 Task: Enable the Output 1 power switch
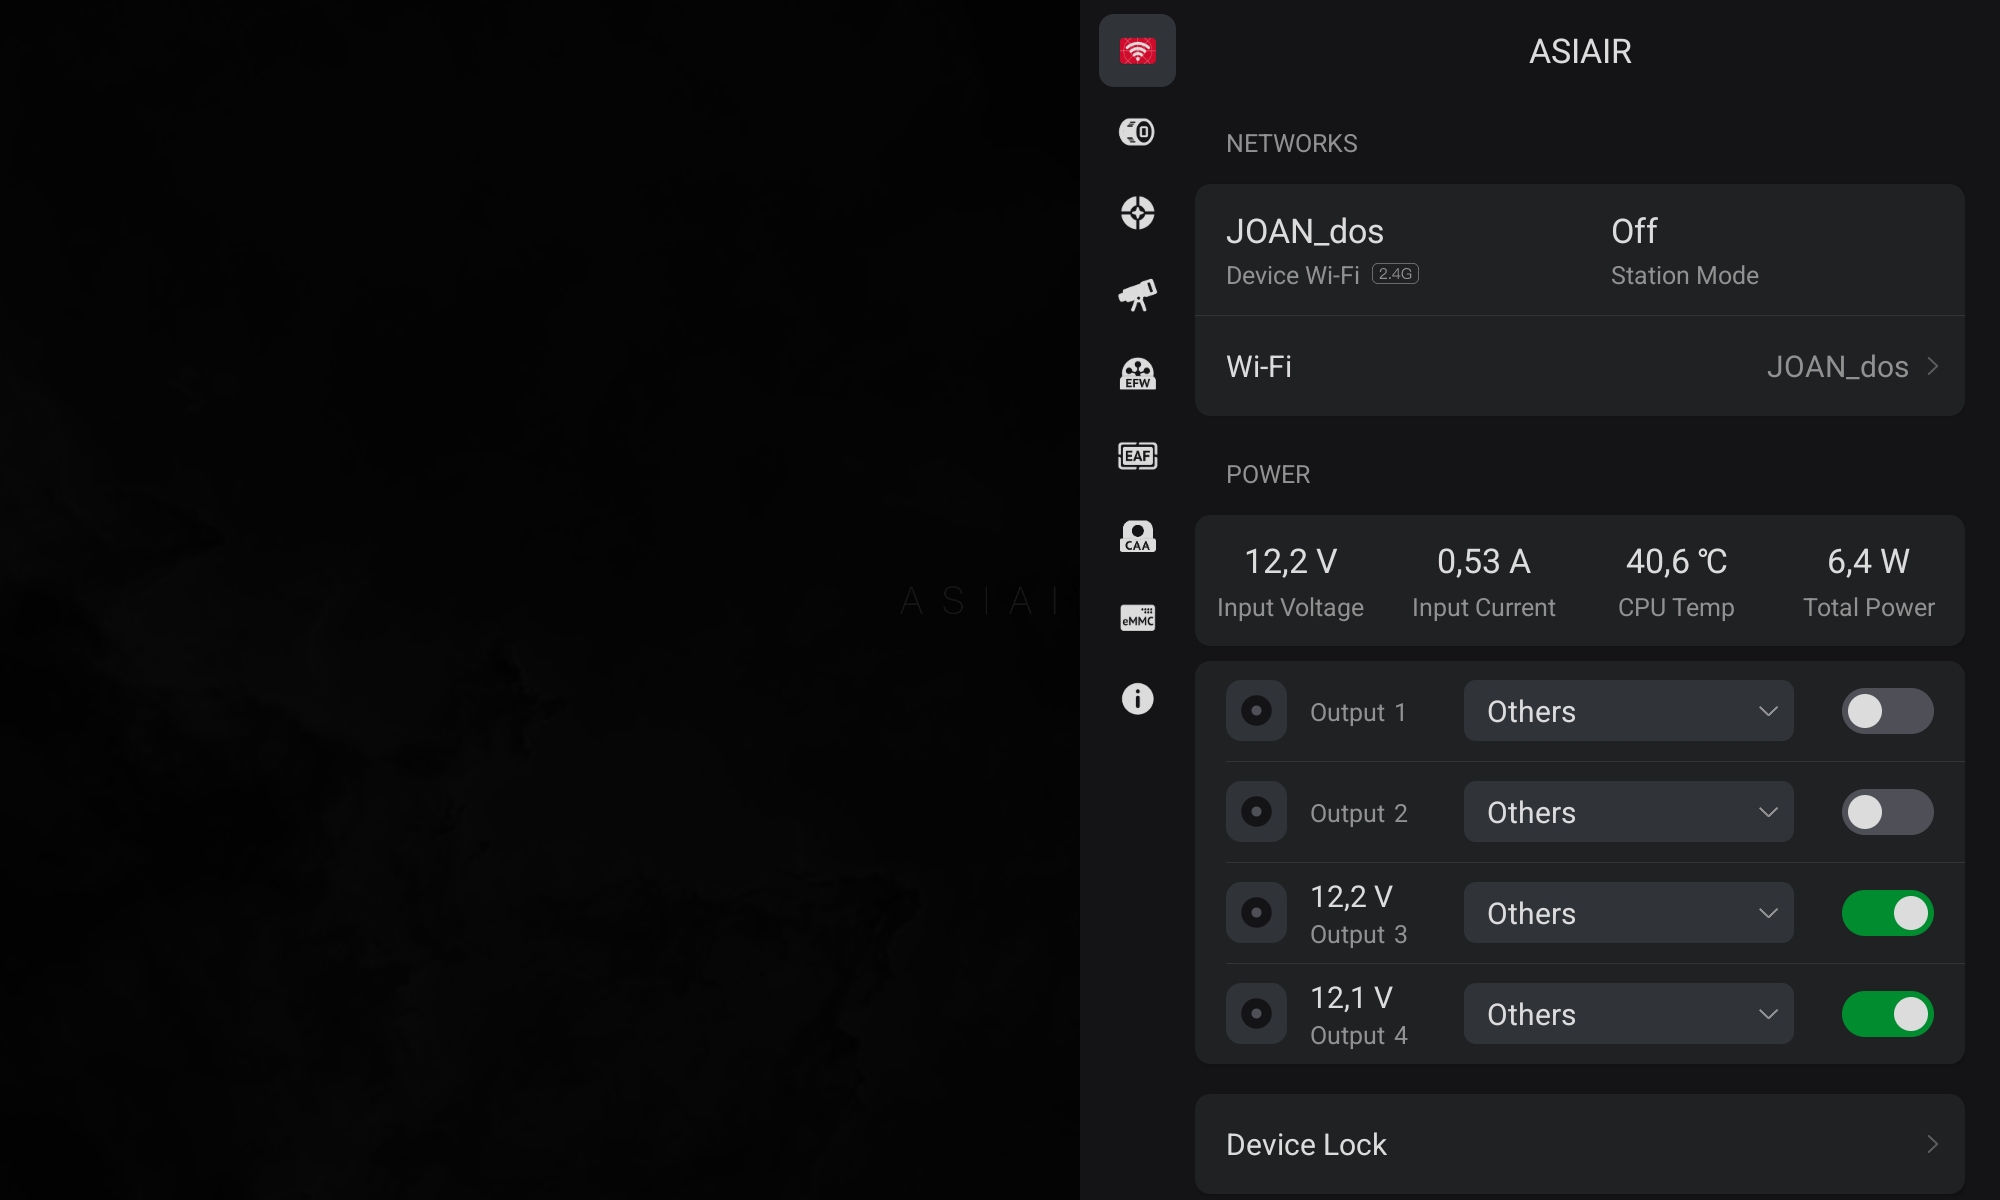[1887, 711]
